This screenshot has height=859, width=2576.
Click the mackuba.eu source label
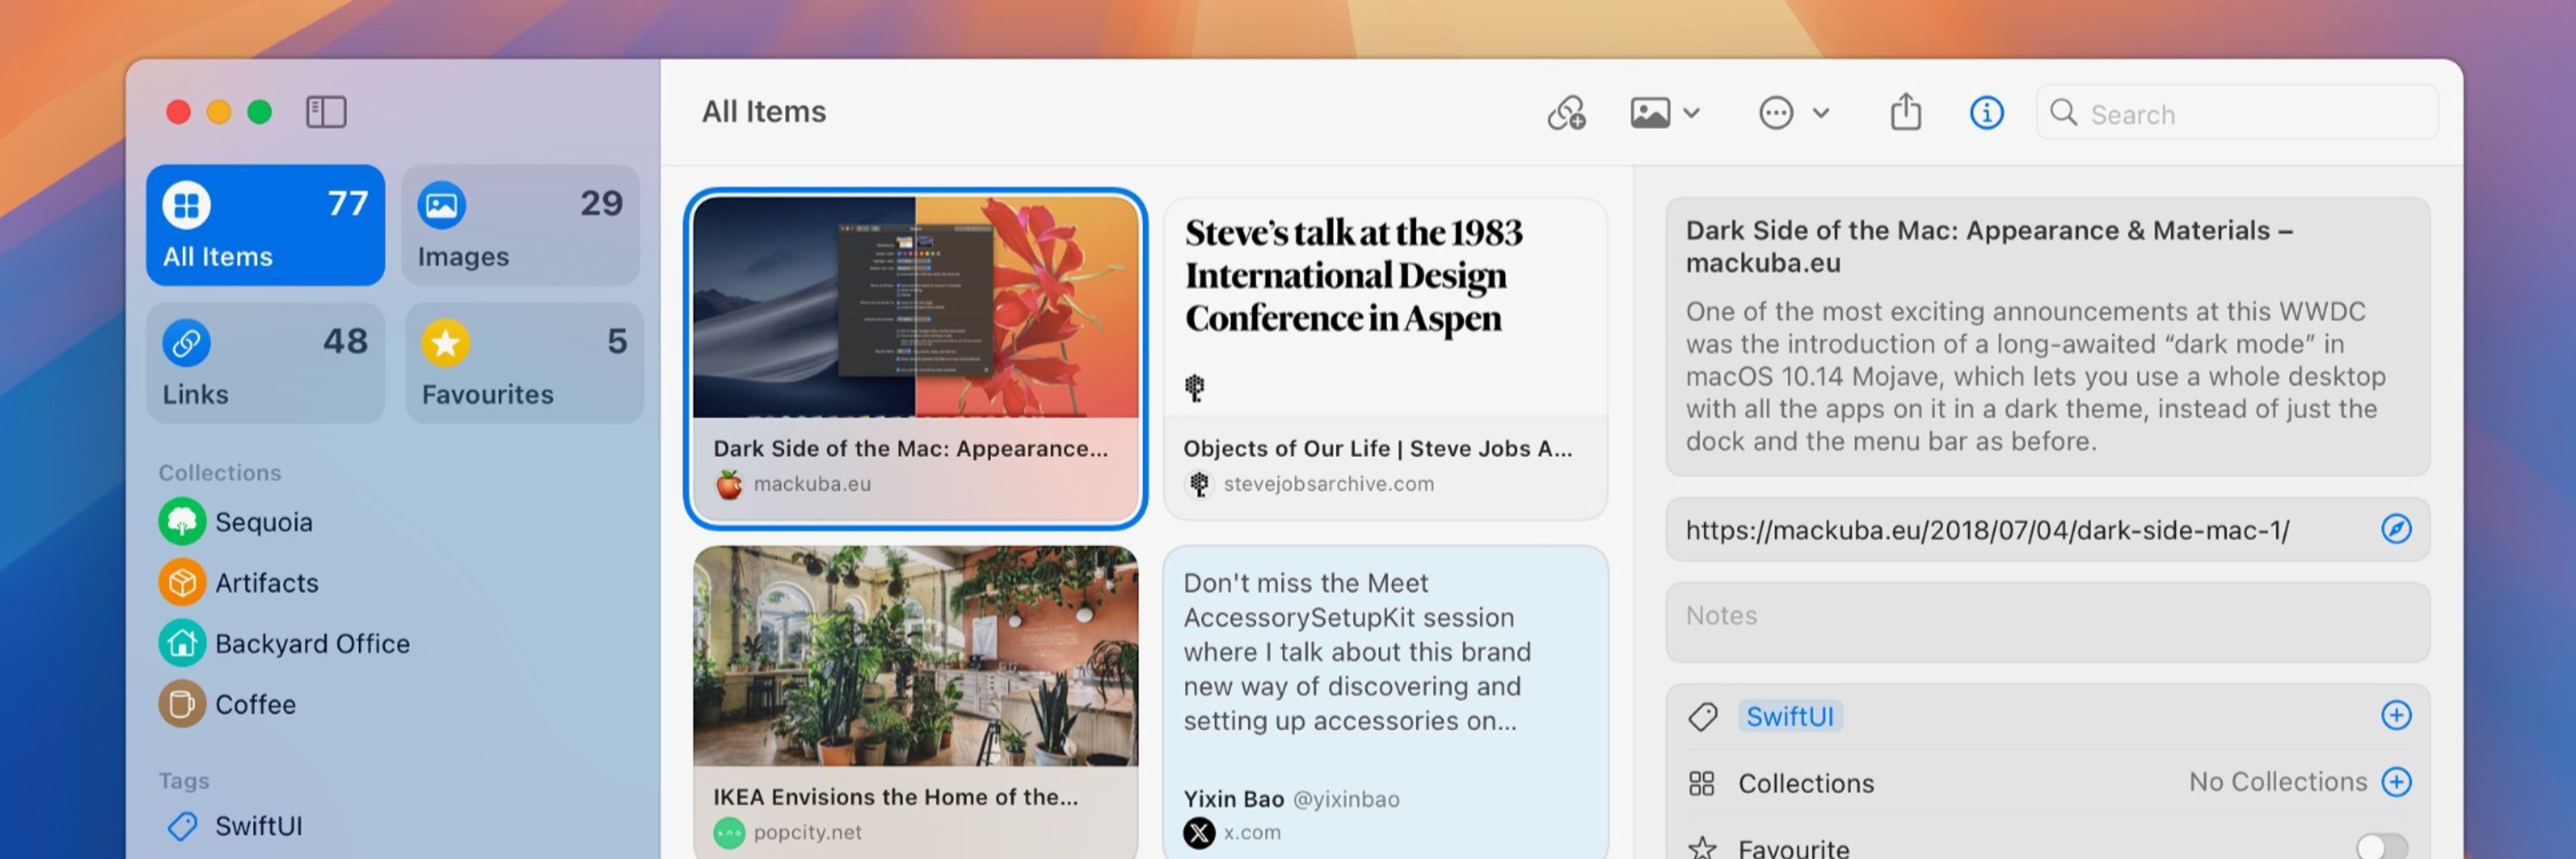pyautogui.click(x=812, y=485)
